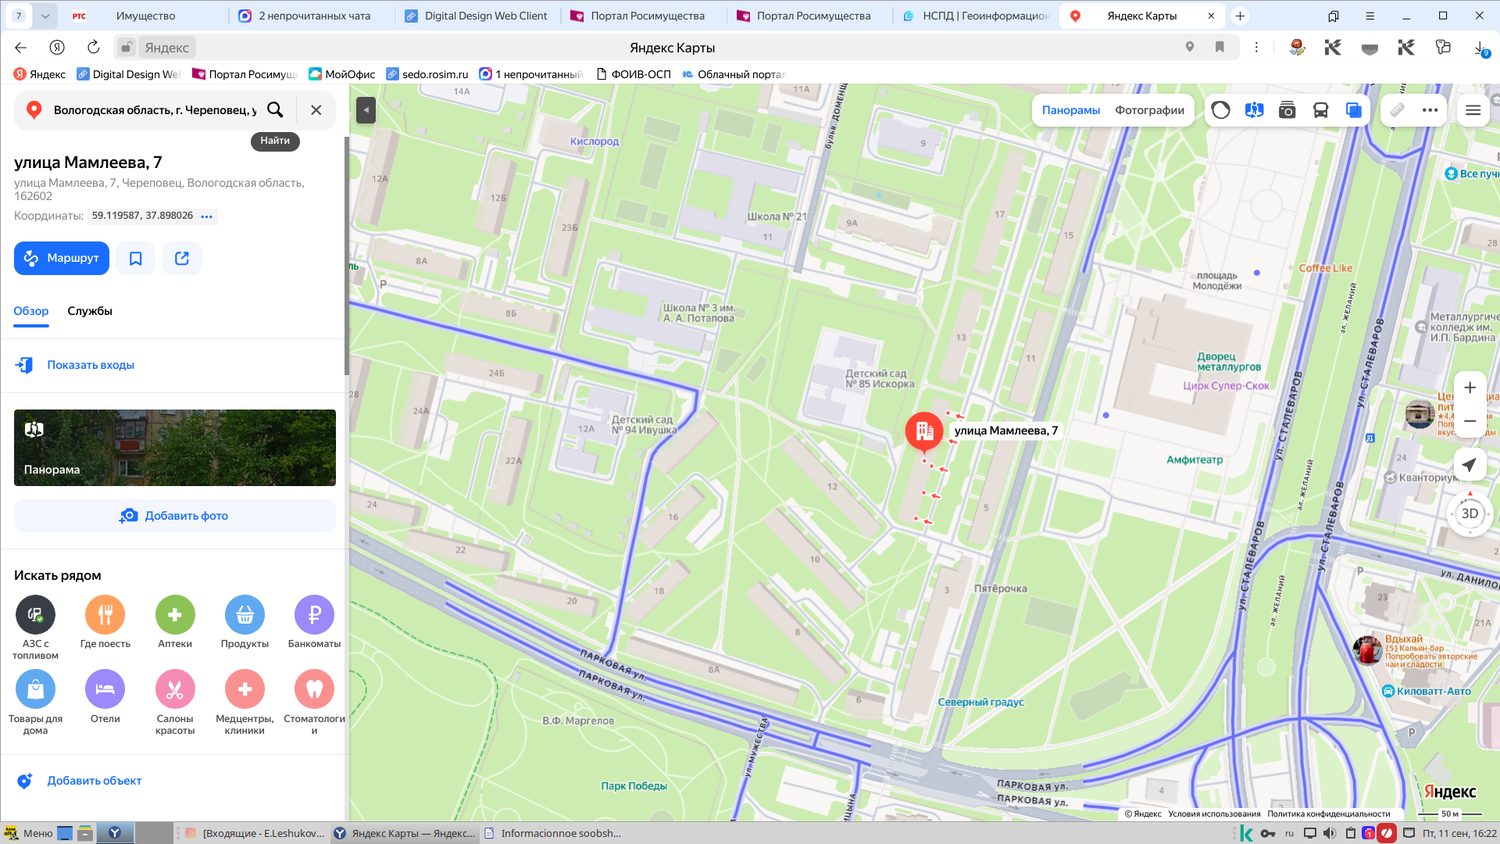Show public transport on the map
The height and width of the screenshot is (844, 1500).
pyautogui.click(x=1320, y=110)
